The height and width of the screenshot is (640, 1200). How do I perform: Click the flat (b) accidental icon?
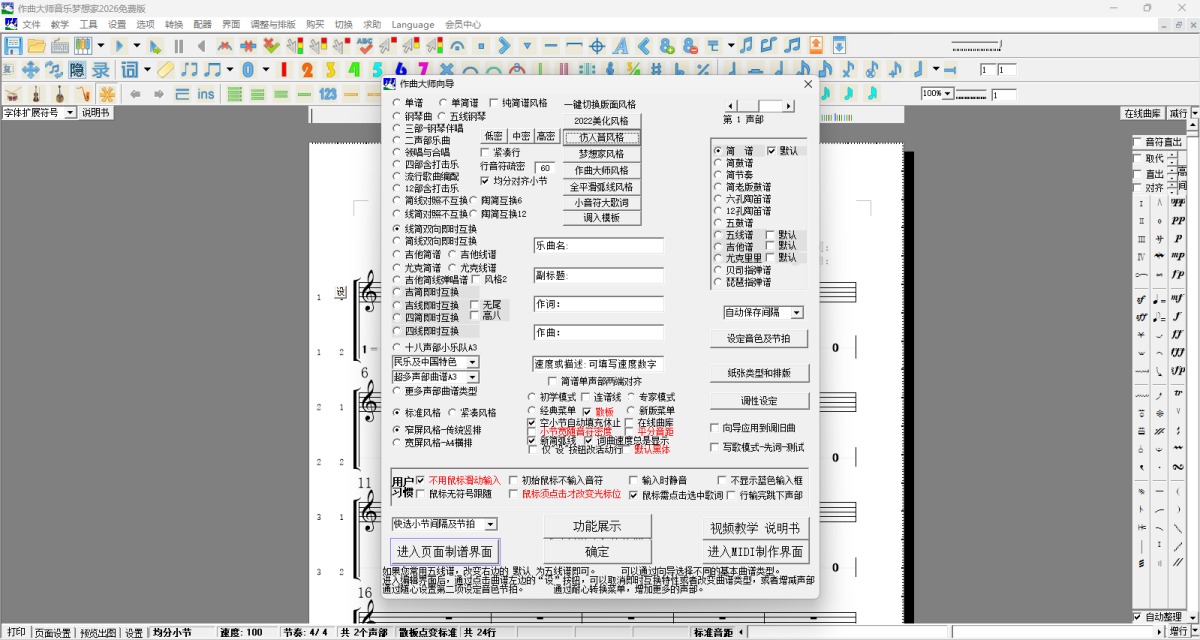pos(680,70)
